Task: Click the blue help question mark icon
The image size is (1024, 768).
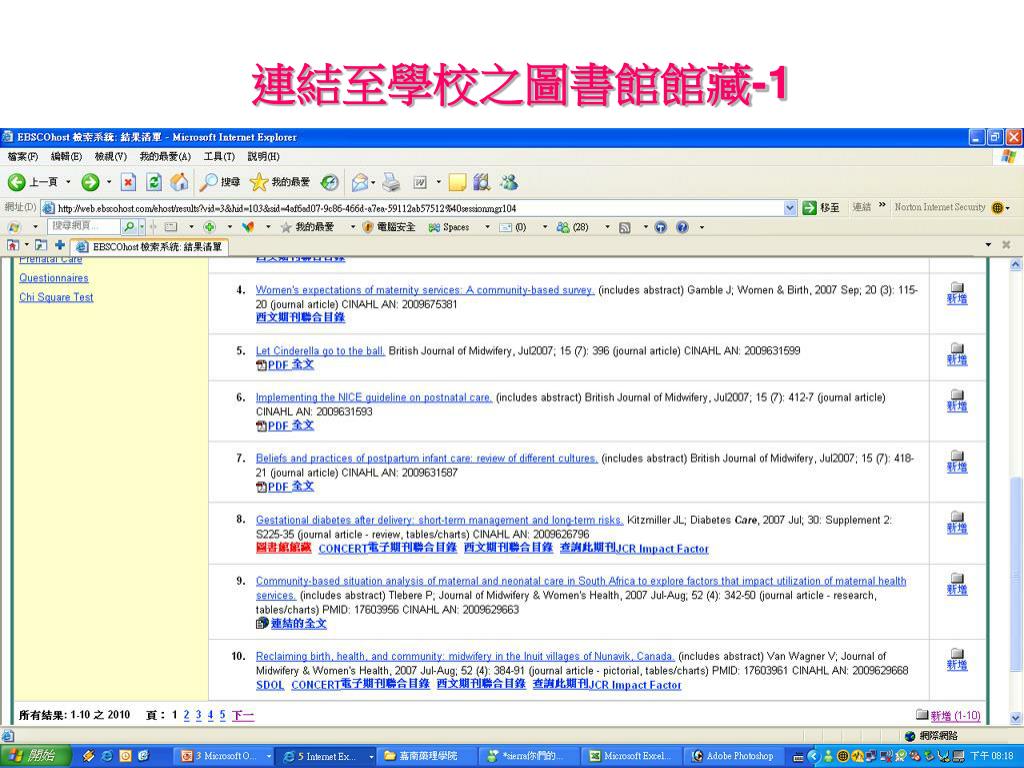Action: 682,227
